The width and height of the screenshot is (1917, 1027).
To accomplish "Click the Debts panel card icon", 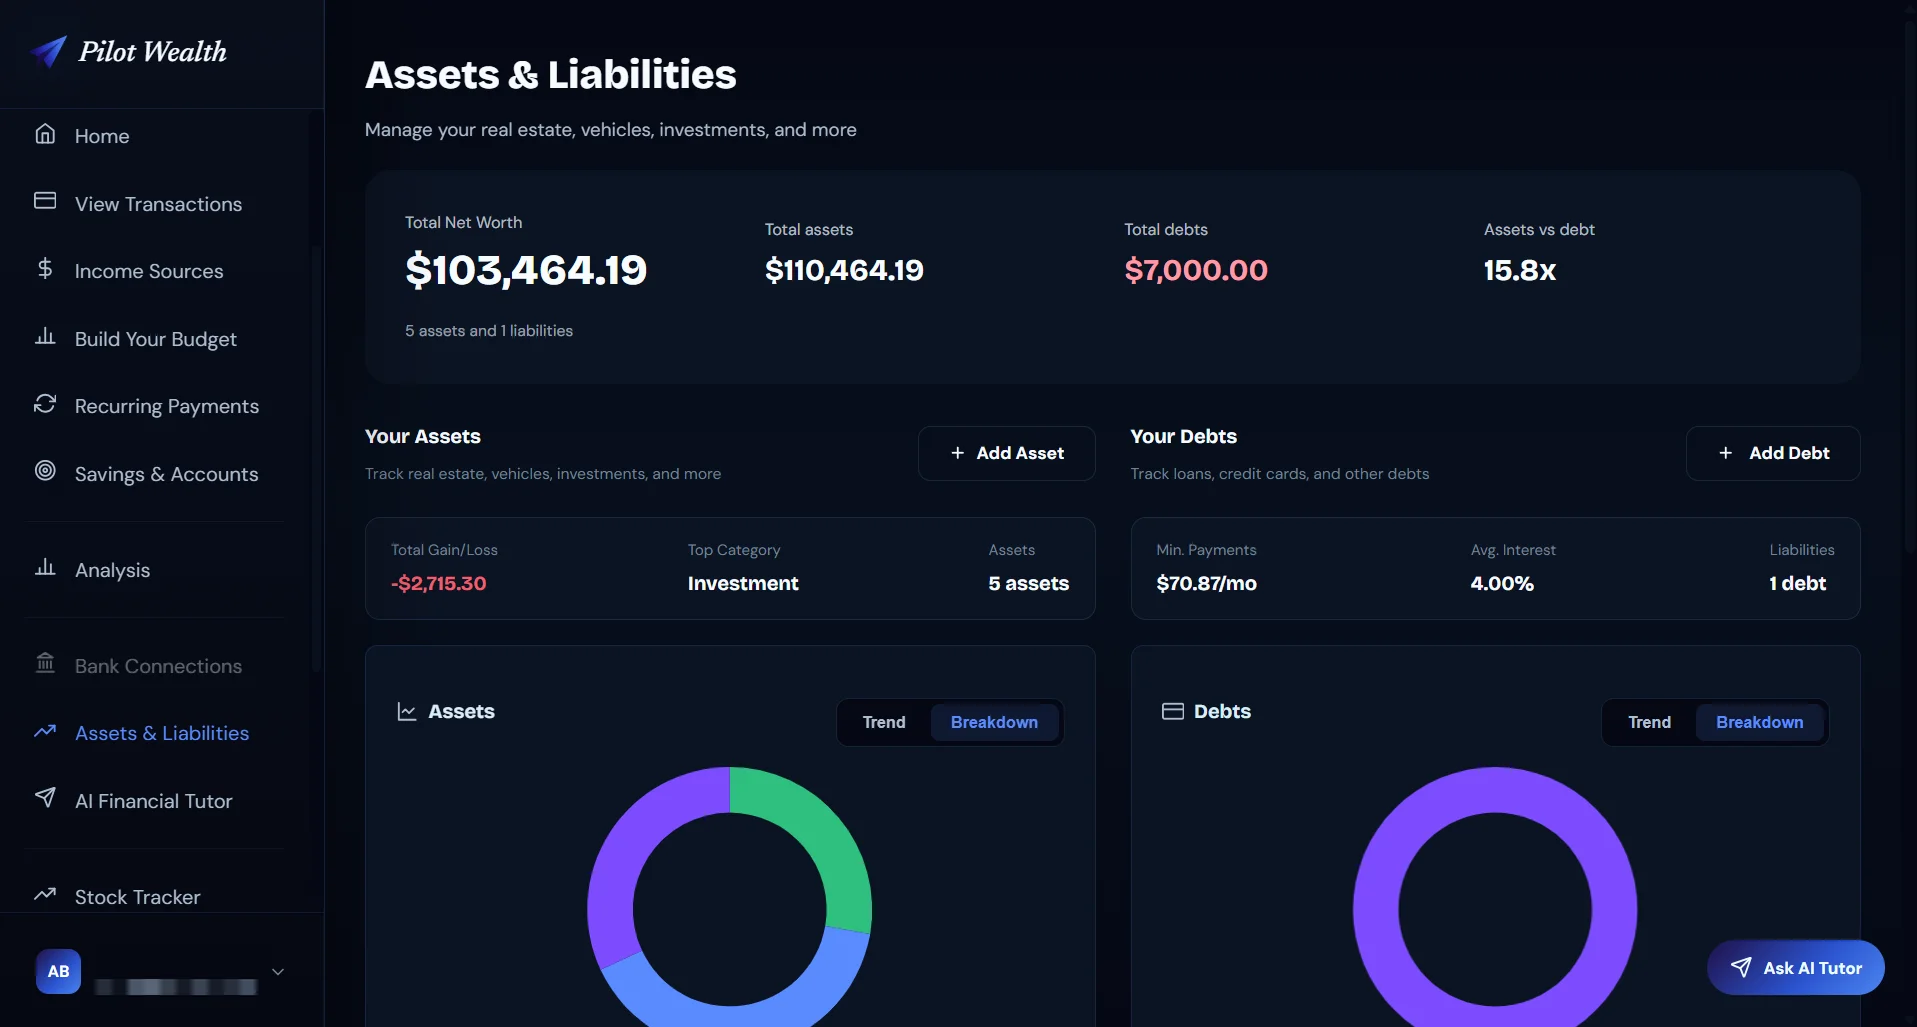I will pos(1173,711).
